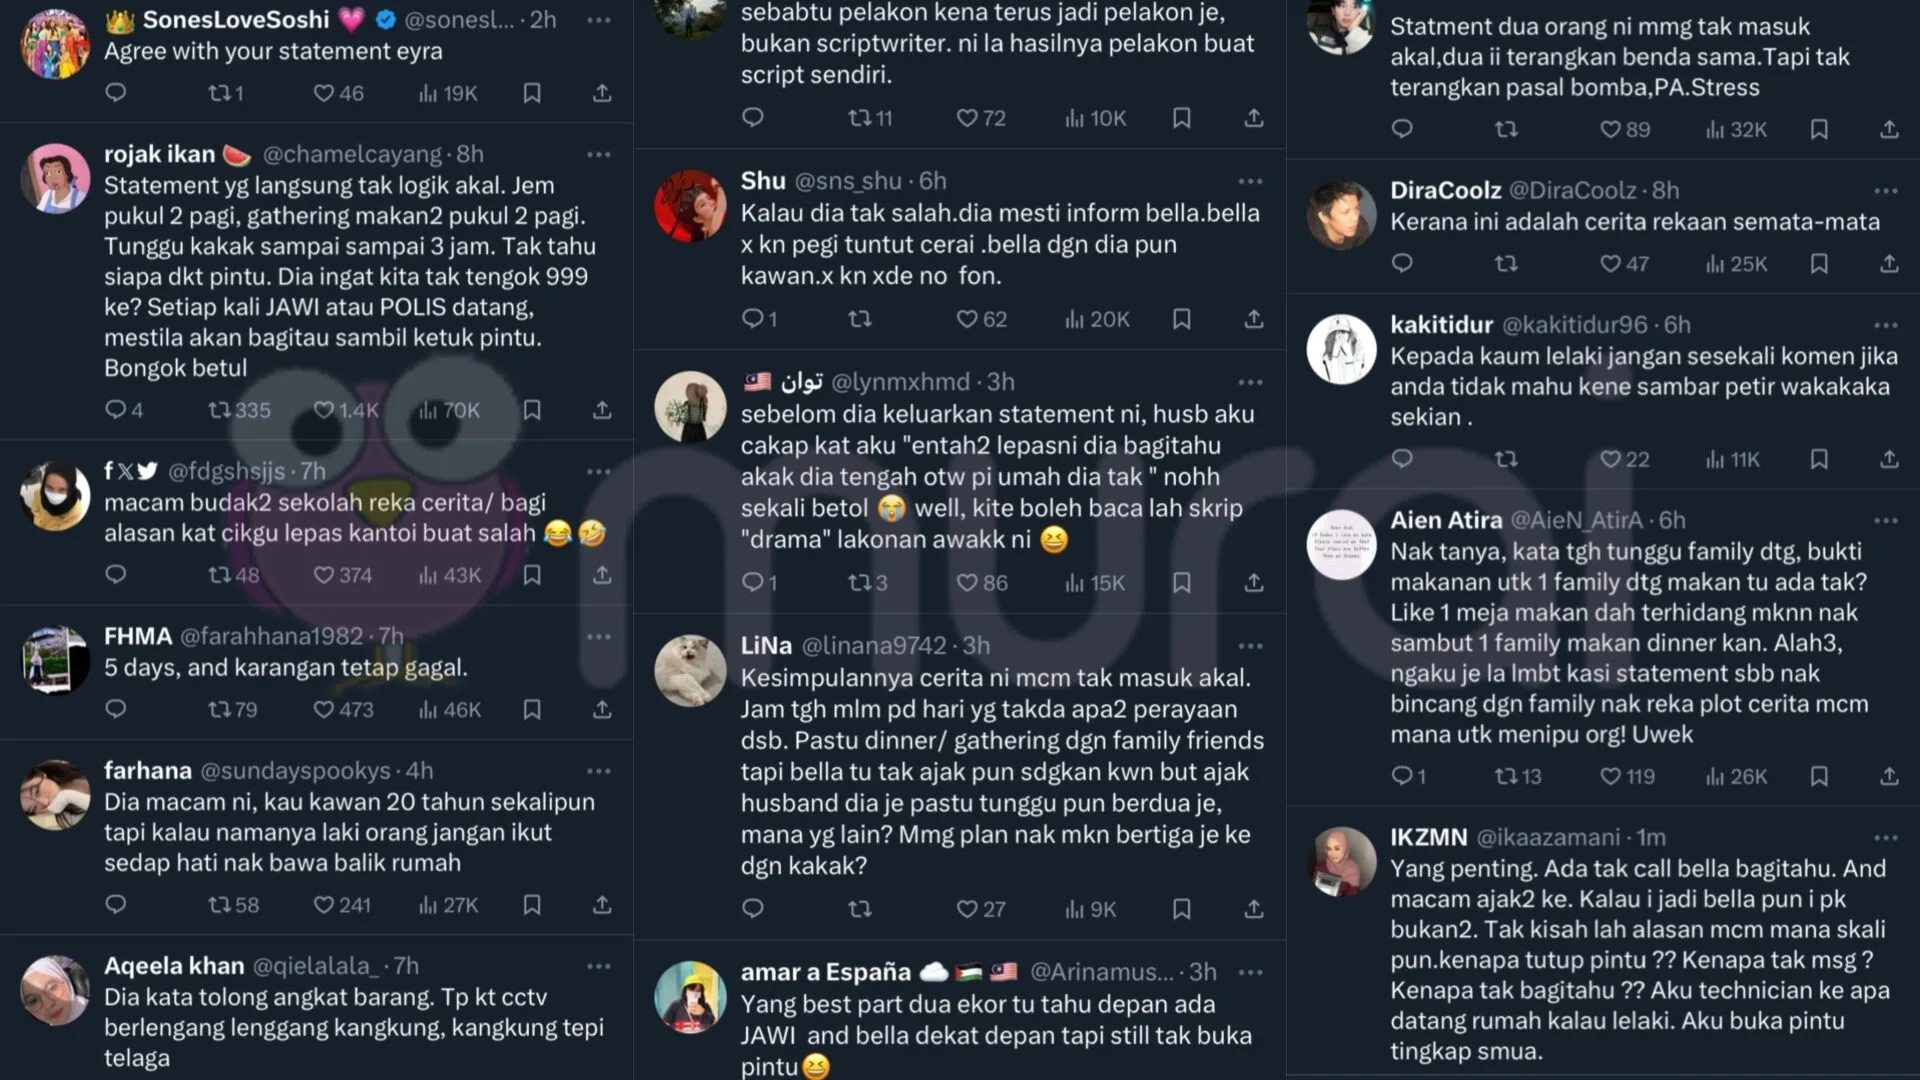Screen dimensions: 1920x1080
Task: Open @chamelcayang profile handle link
Action: coord(352,155)
